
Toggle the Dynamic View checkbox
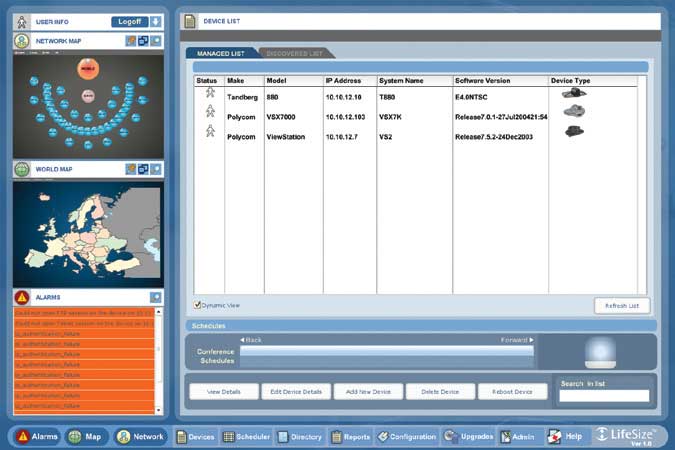198,305
